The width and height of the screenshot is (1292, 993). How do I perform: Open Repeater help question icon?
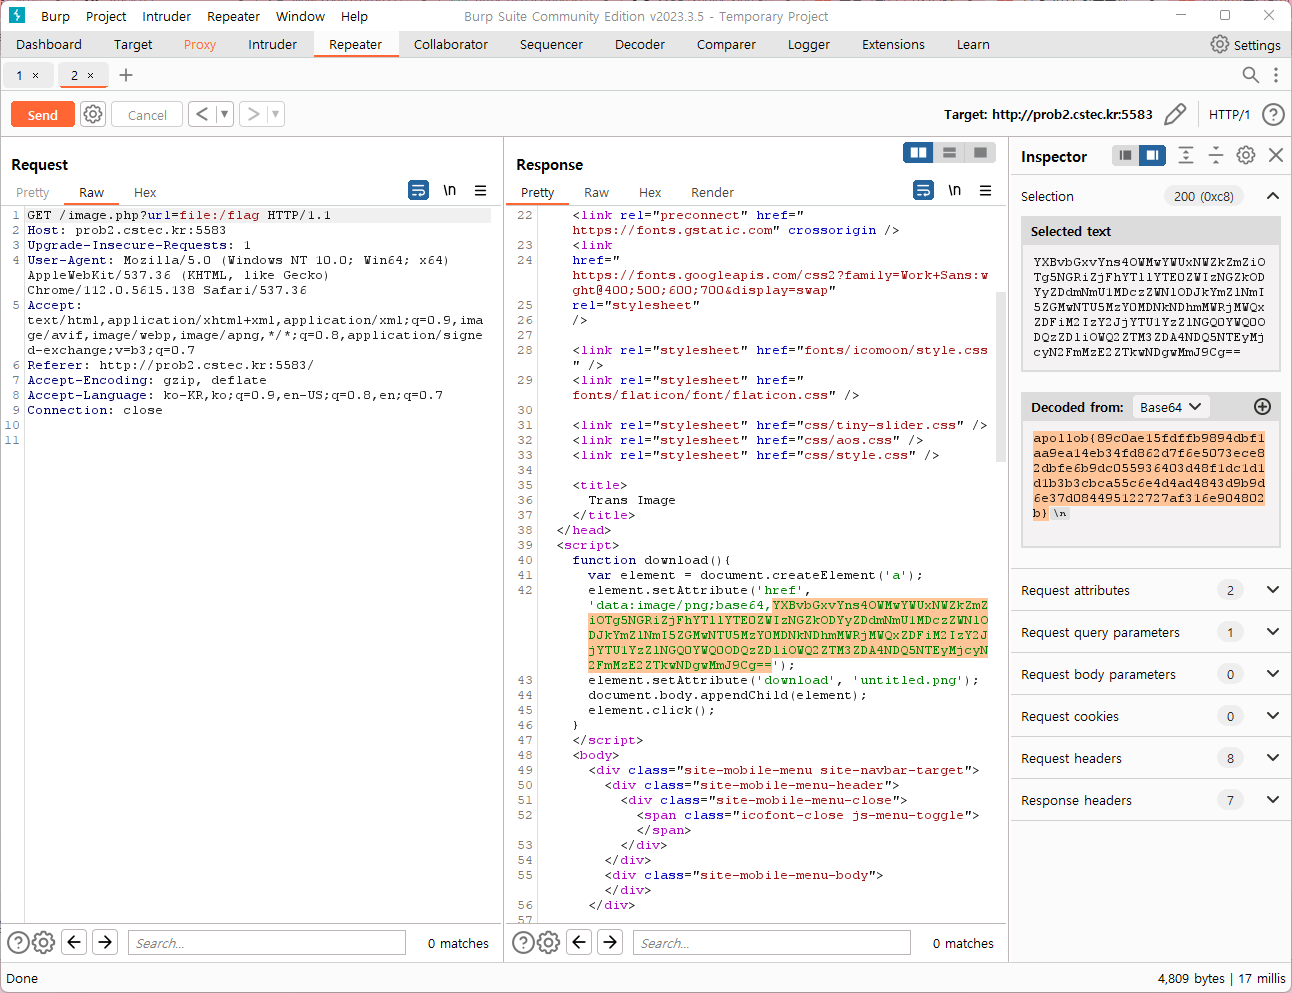(x=1273, y=114)
